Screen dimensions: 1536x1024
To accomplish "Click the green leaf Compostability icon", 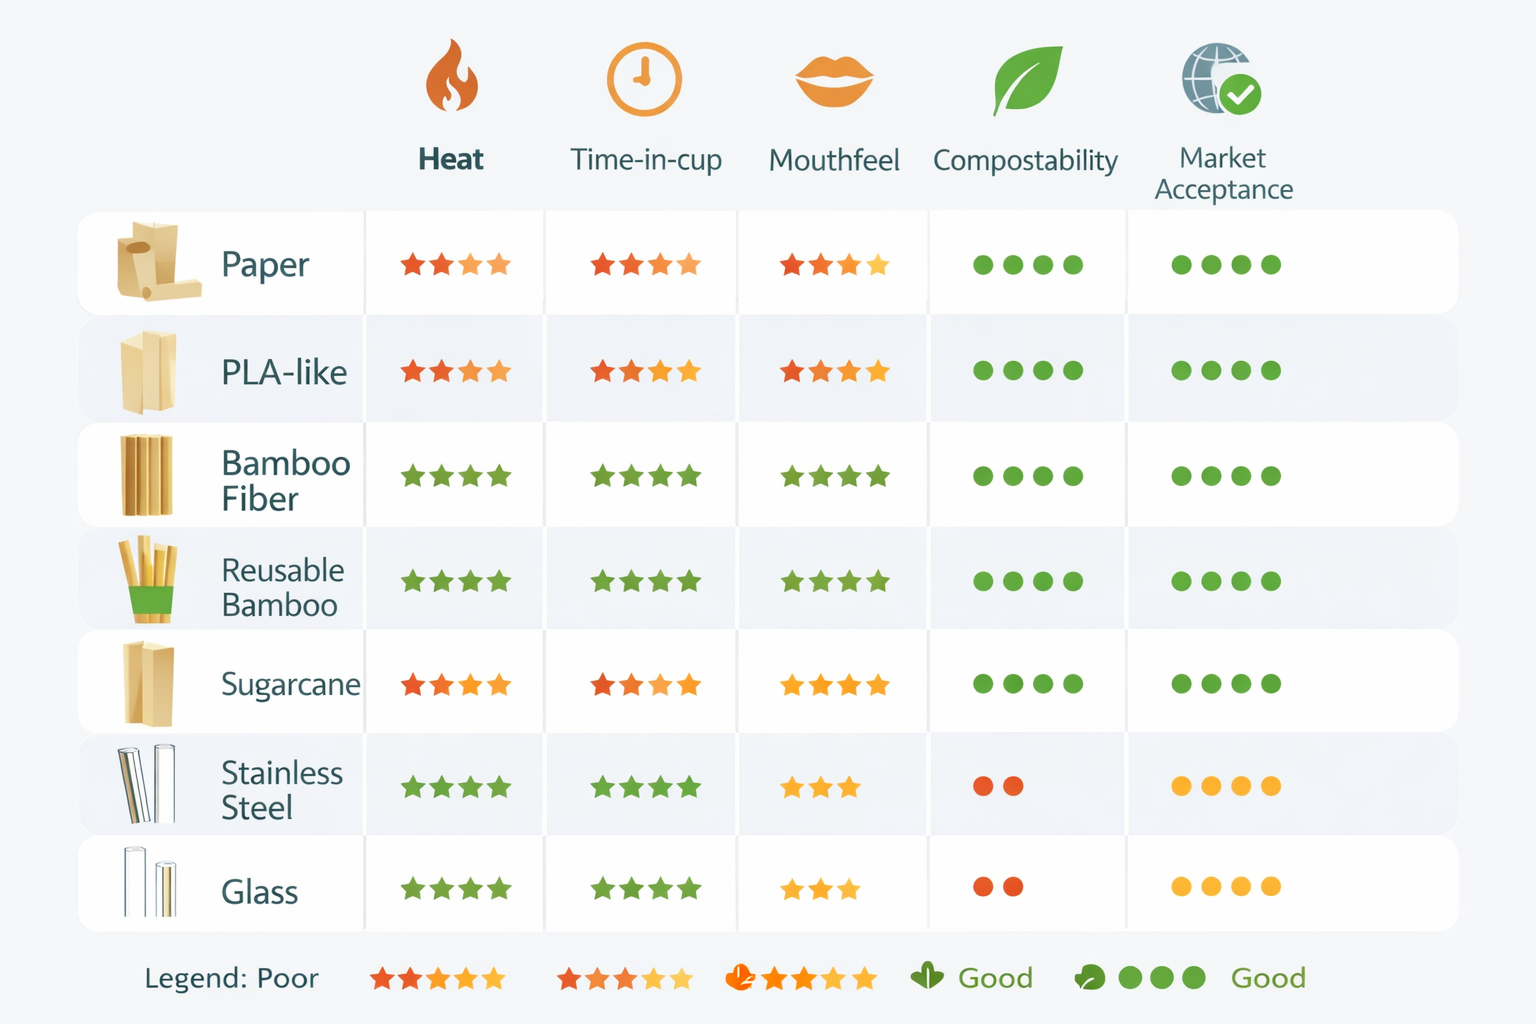I will 1026,80.
